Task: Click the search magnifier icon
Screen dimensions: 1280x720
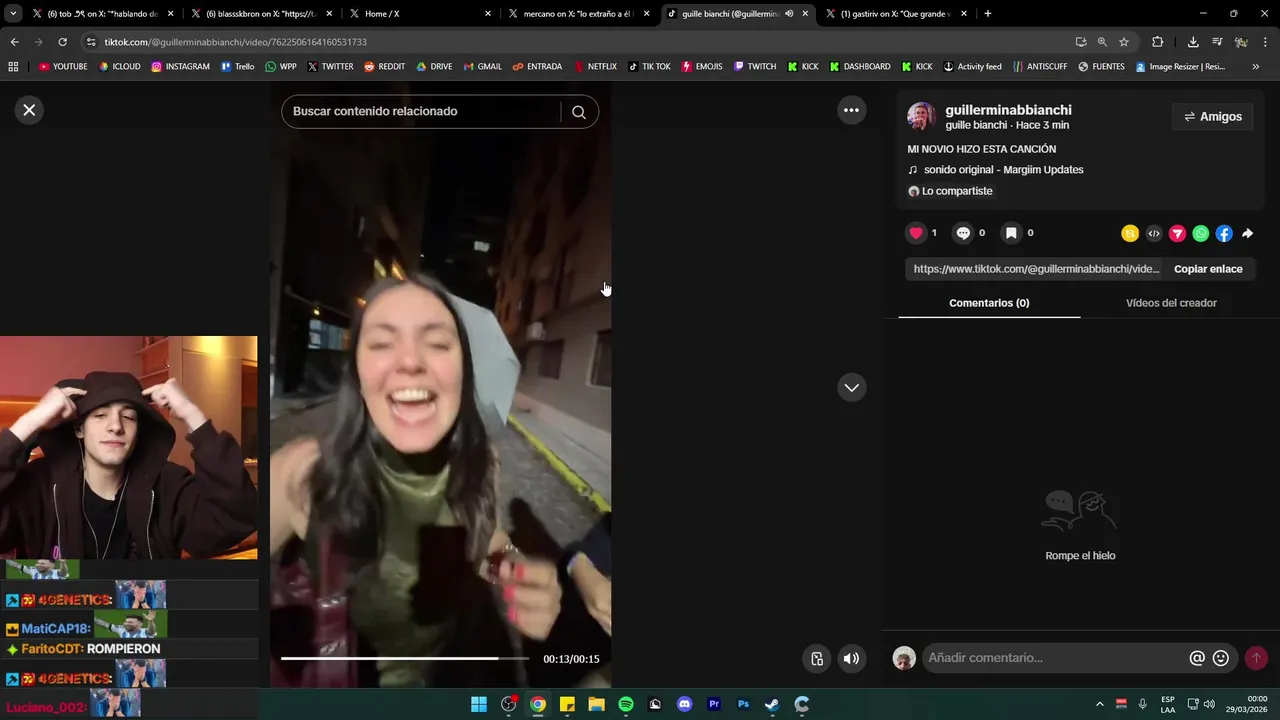Action: click(x=579, y=112)
